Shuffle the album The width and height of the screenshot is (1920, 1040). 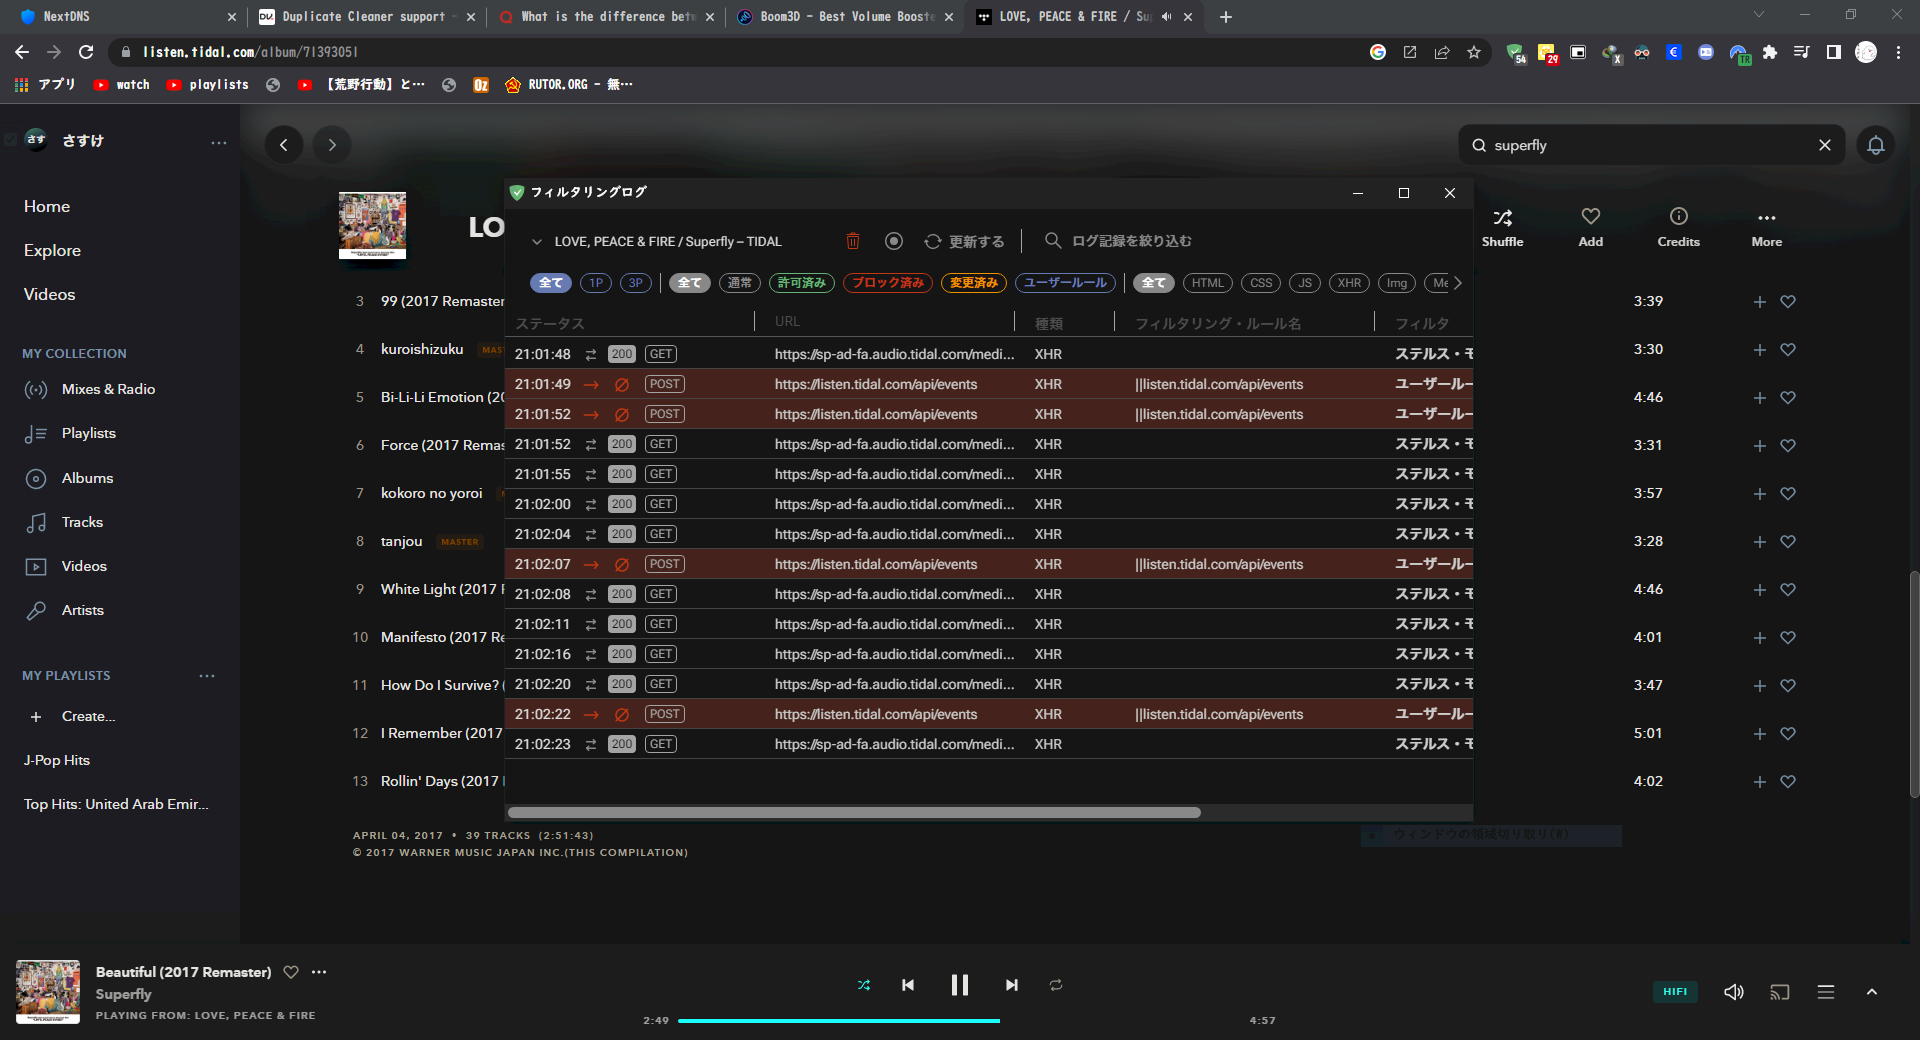pos(1503,227)
